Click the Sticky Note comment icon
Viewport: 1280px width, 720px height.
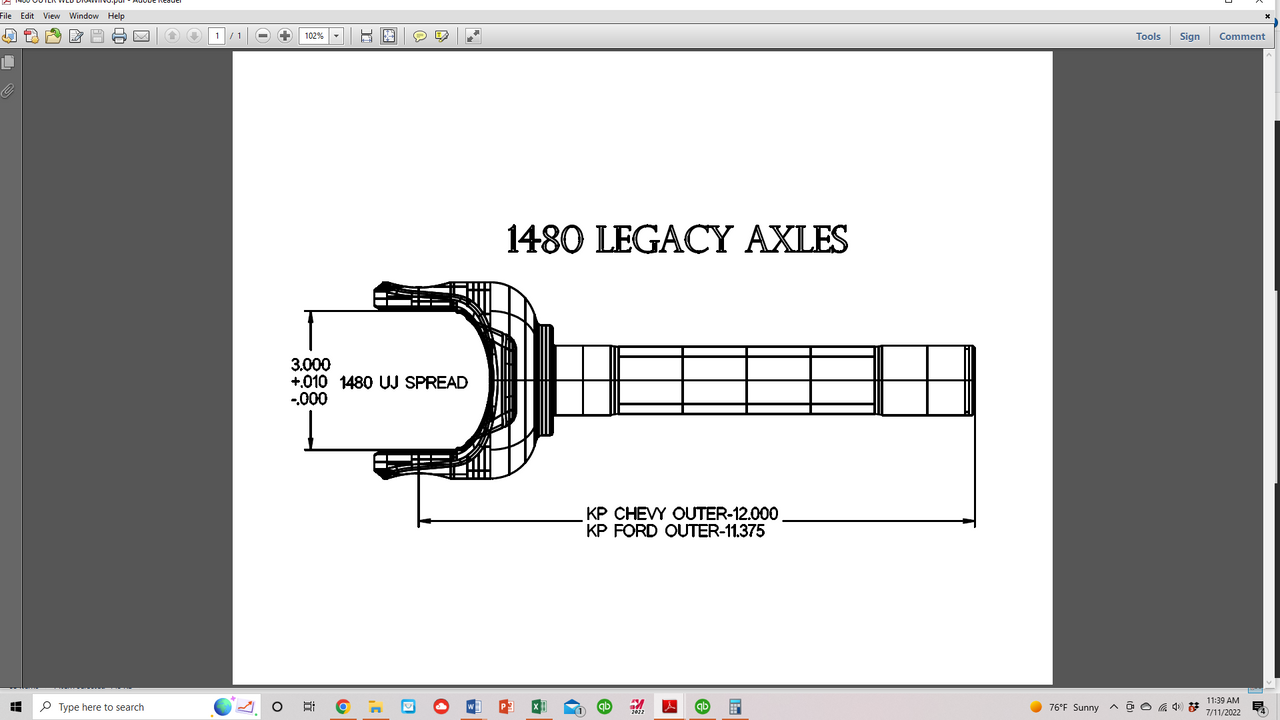[419, 36]
